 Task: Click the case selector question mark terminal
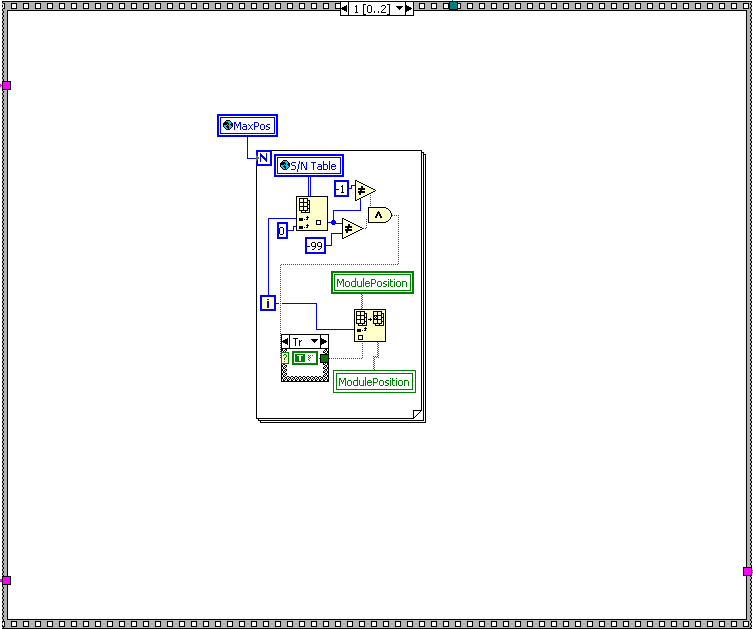point(286,358)
